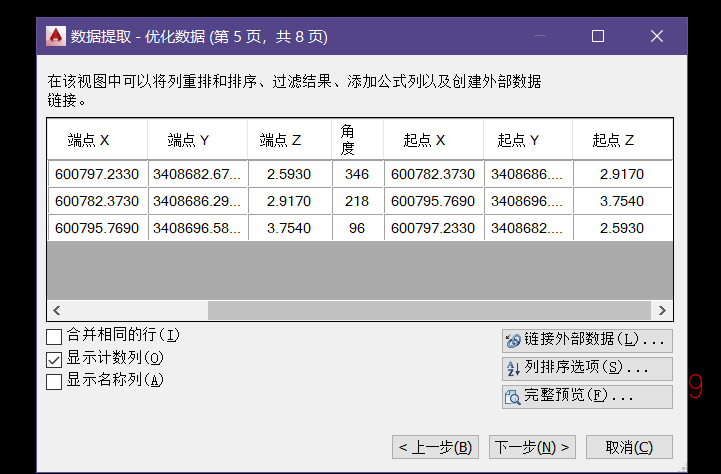Screen dimensions: 721x474
Task: Select cell with angle value 346
Action: 357,174
